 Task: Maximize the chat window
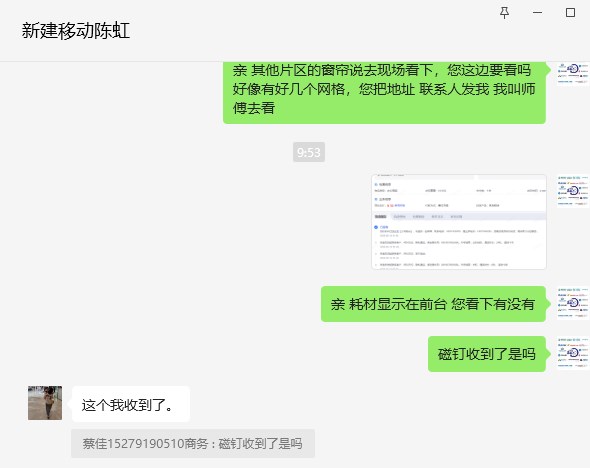tap(570, 13)
